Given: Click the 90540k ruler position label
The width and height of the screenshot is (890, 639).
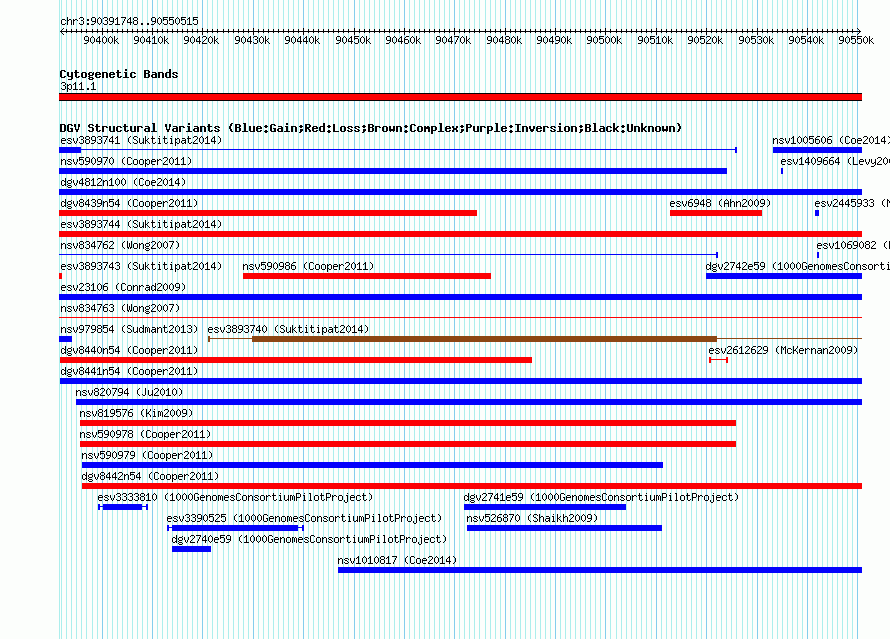Looking at the screenshot, I should tap(806, 40).
